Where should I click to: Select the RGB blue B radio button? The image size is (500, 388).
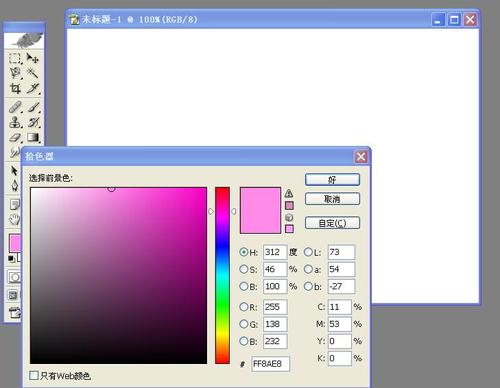click(244, 341)
